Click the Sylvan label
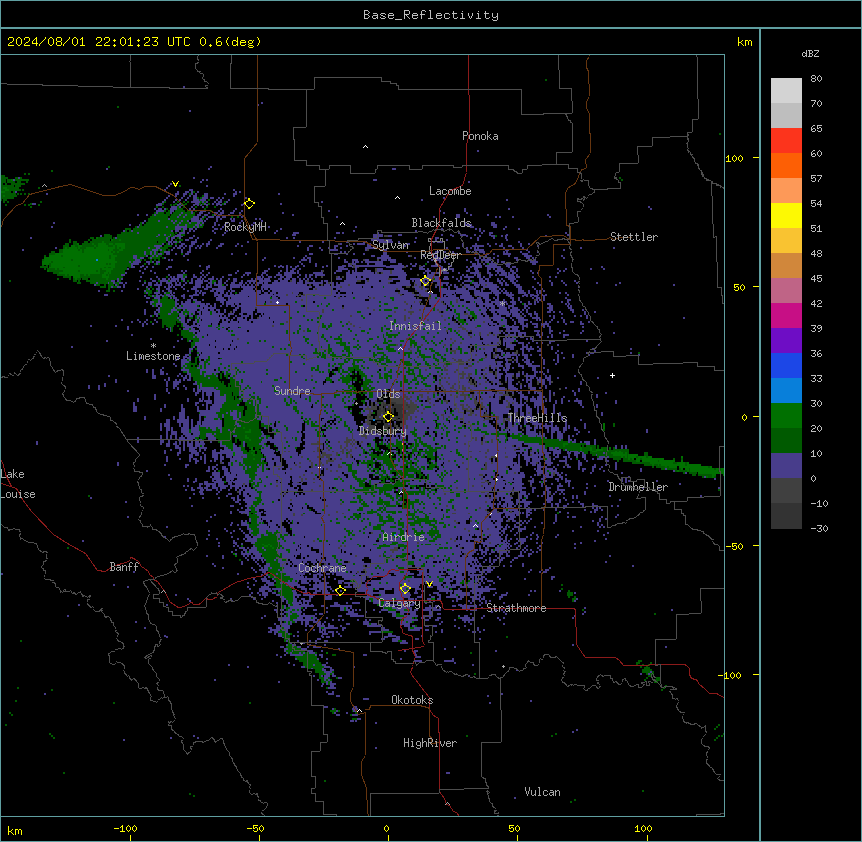862x842 pixels. coord(391,245)
